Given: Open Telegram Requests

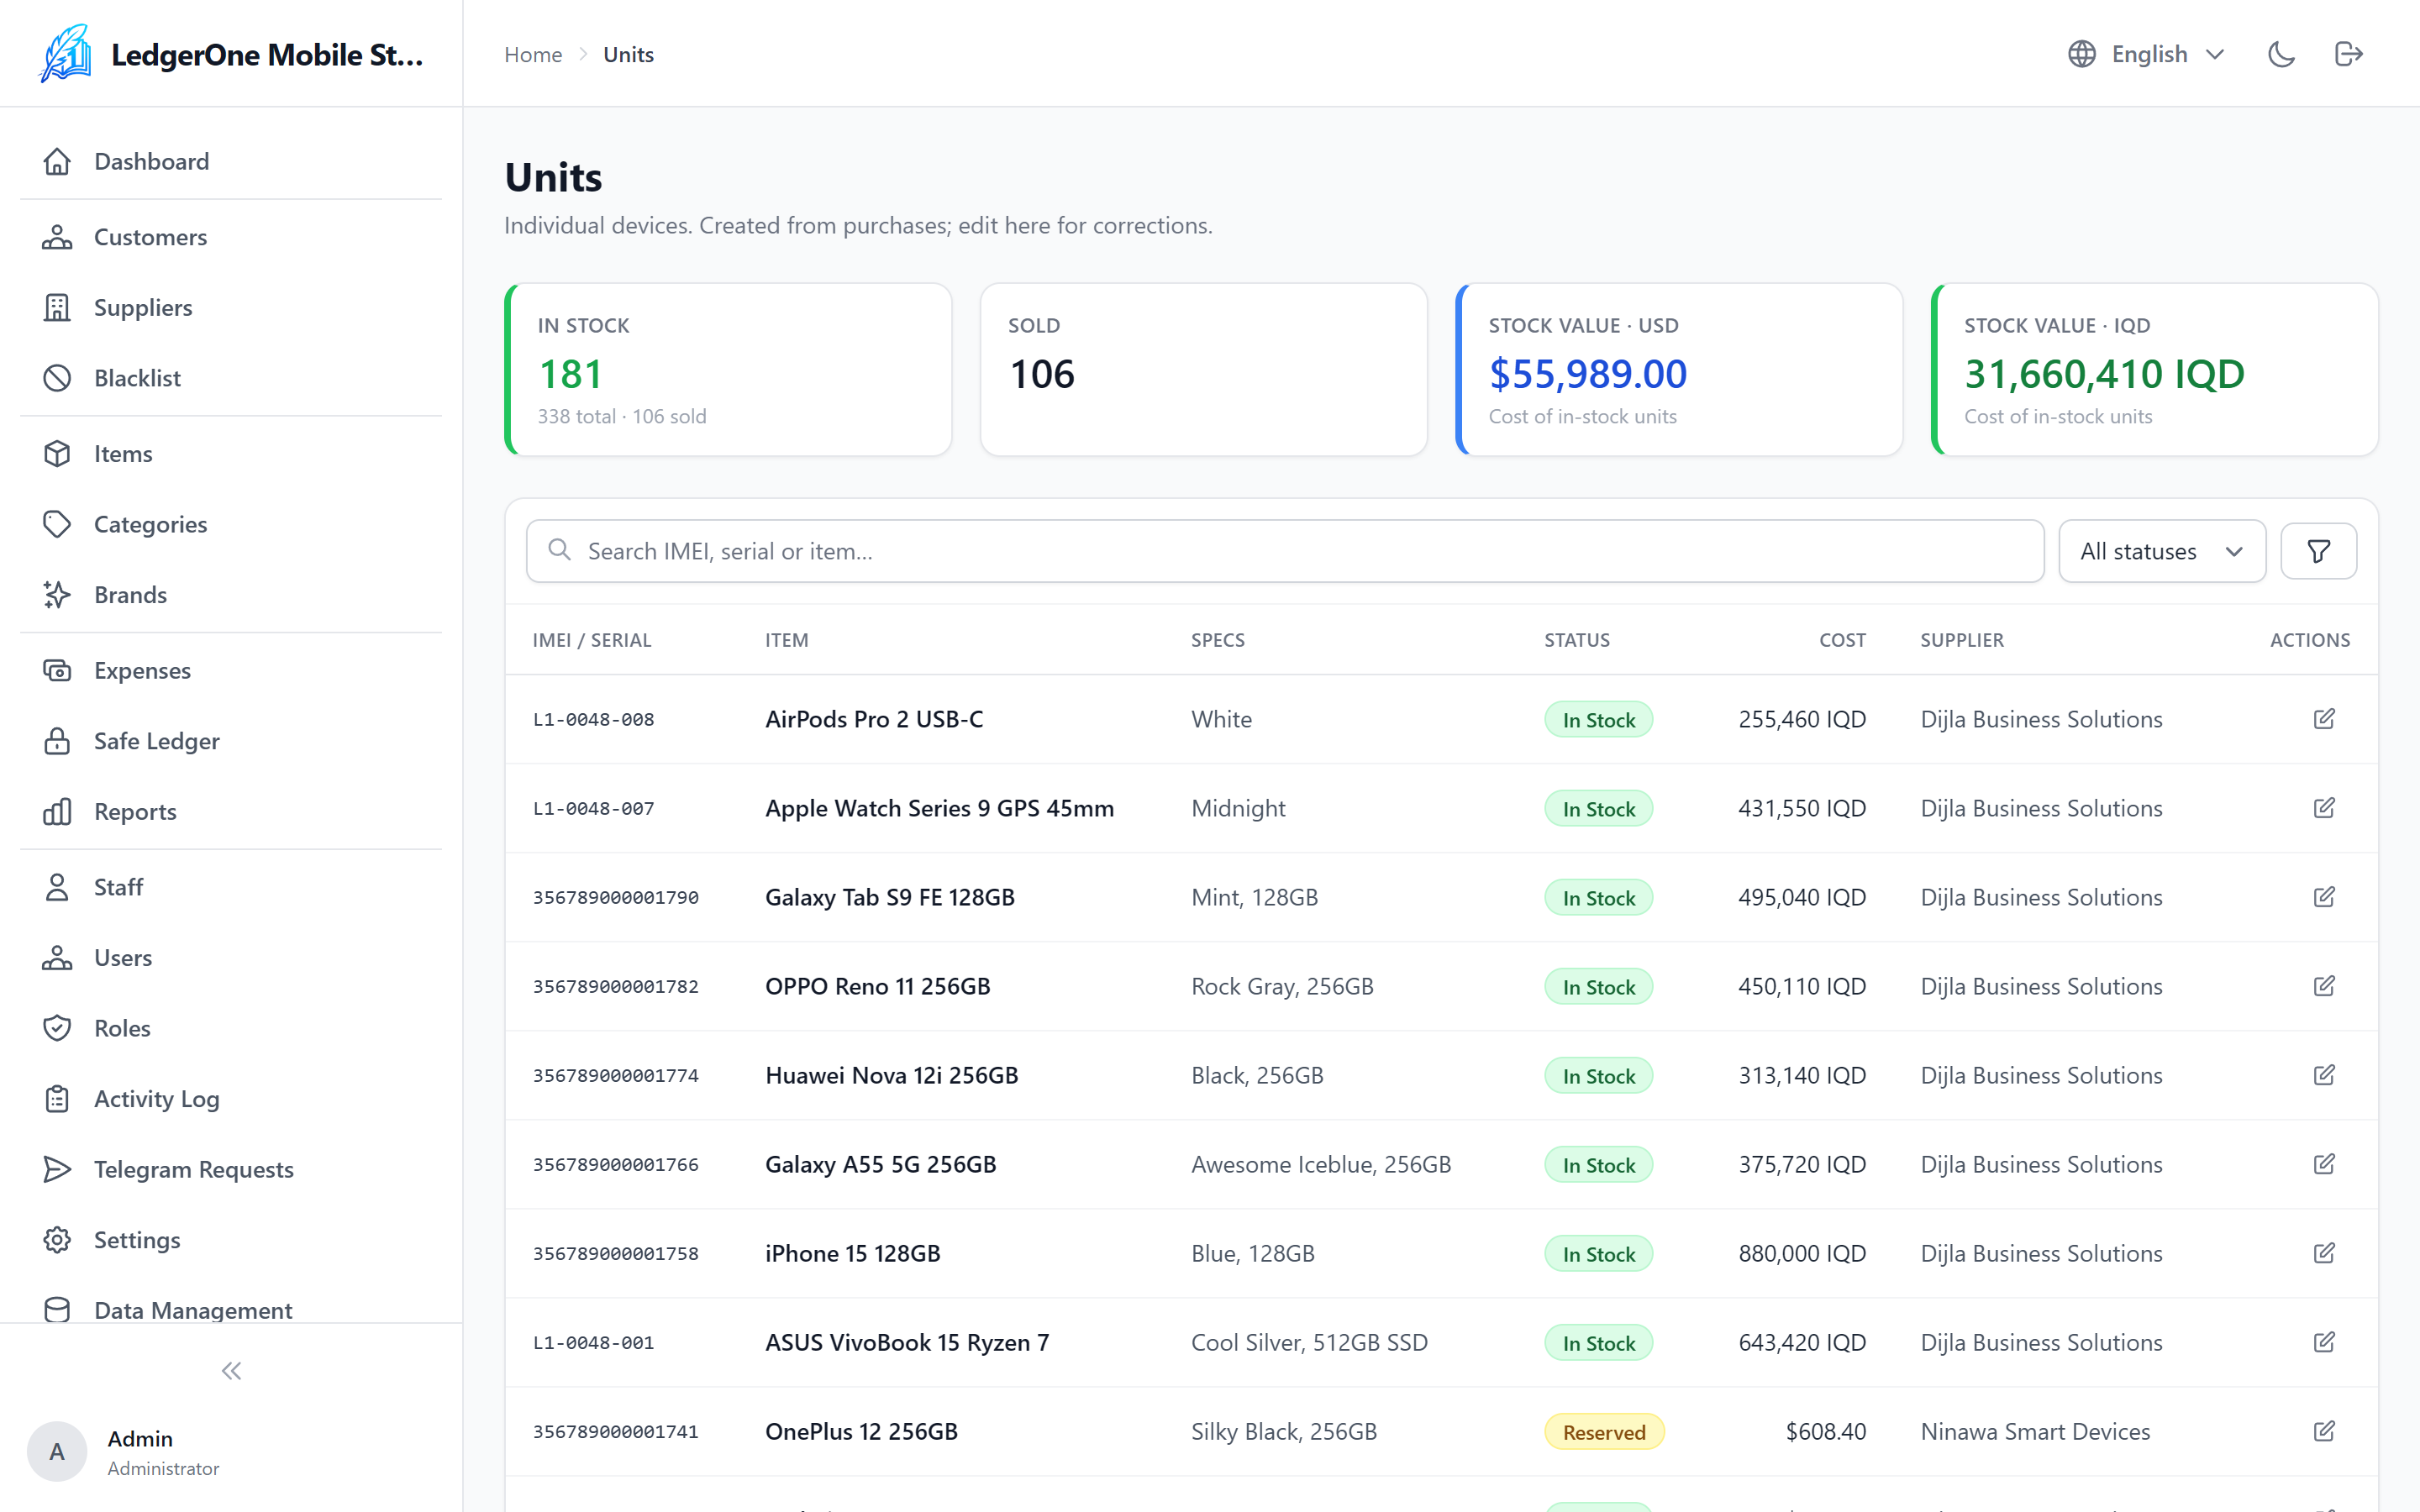Looking at the screenshot, I should [x=231, y=1169].
